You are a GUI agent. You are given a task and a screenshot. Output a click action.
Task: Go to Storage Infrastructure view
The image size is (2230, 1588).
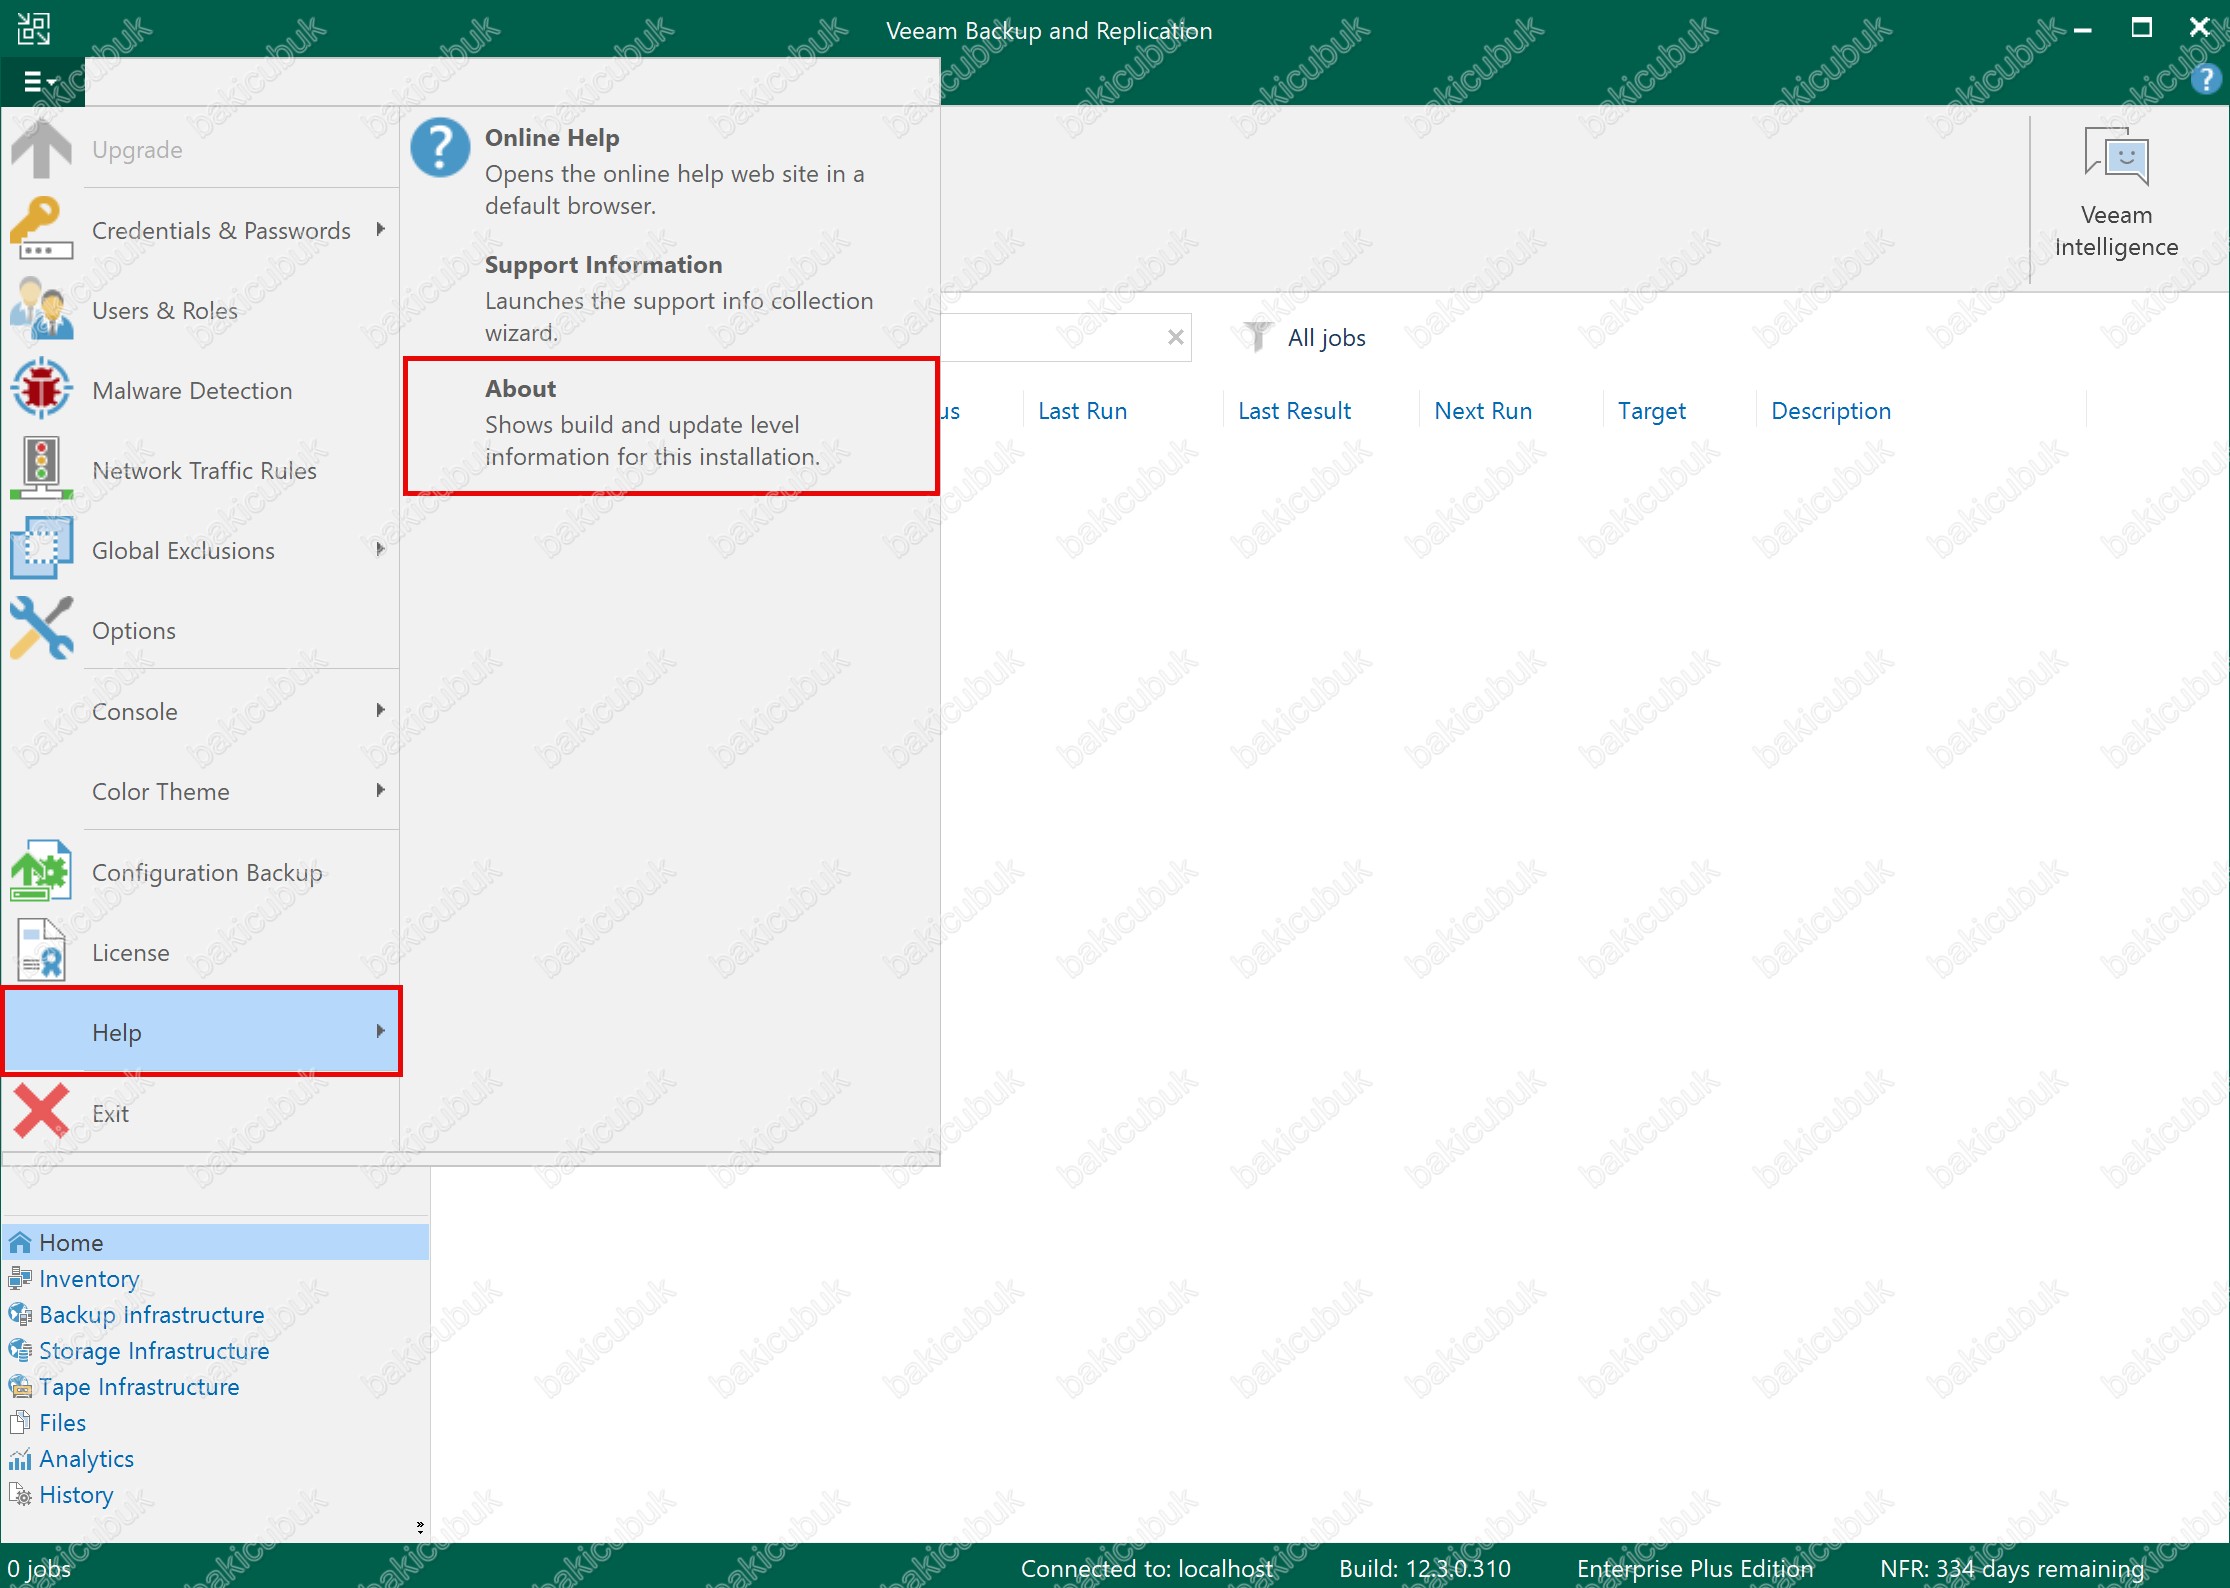(x=154, y=1350)
